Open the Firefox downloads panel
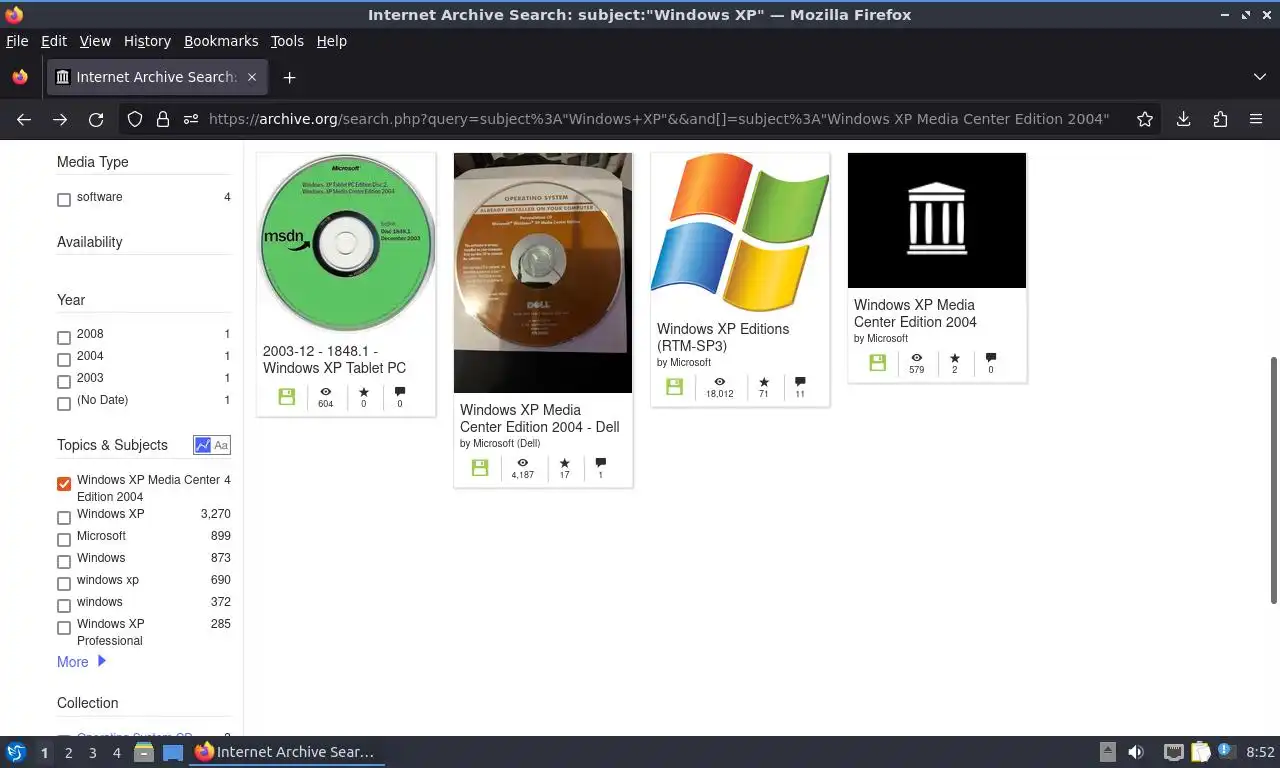Viewport: 1280px width, 768px height. [1183, 119]
